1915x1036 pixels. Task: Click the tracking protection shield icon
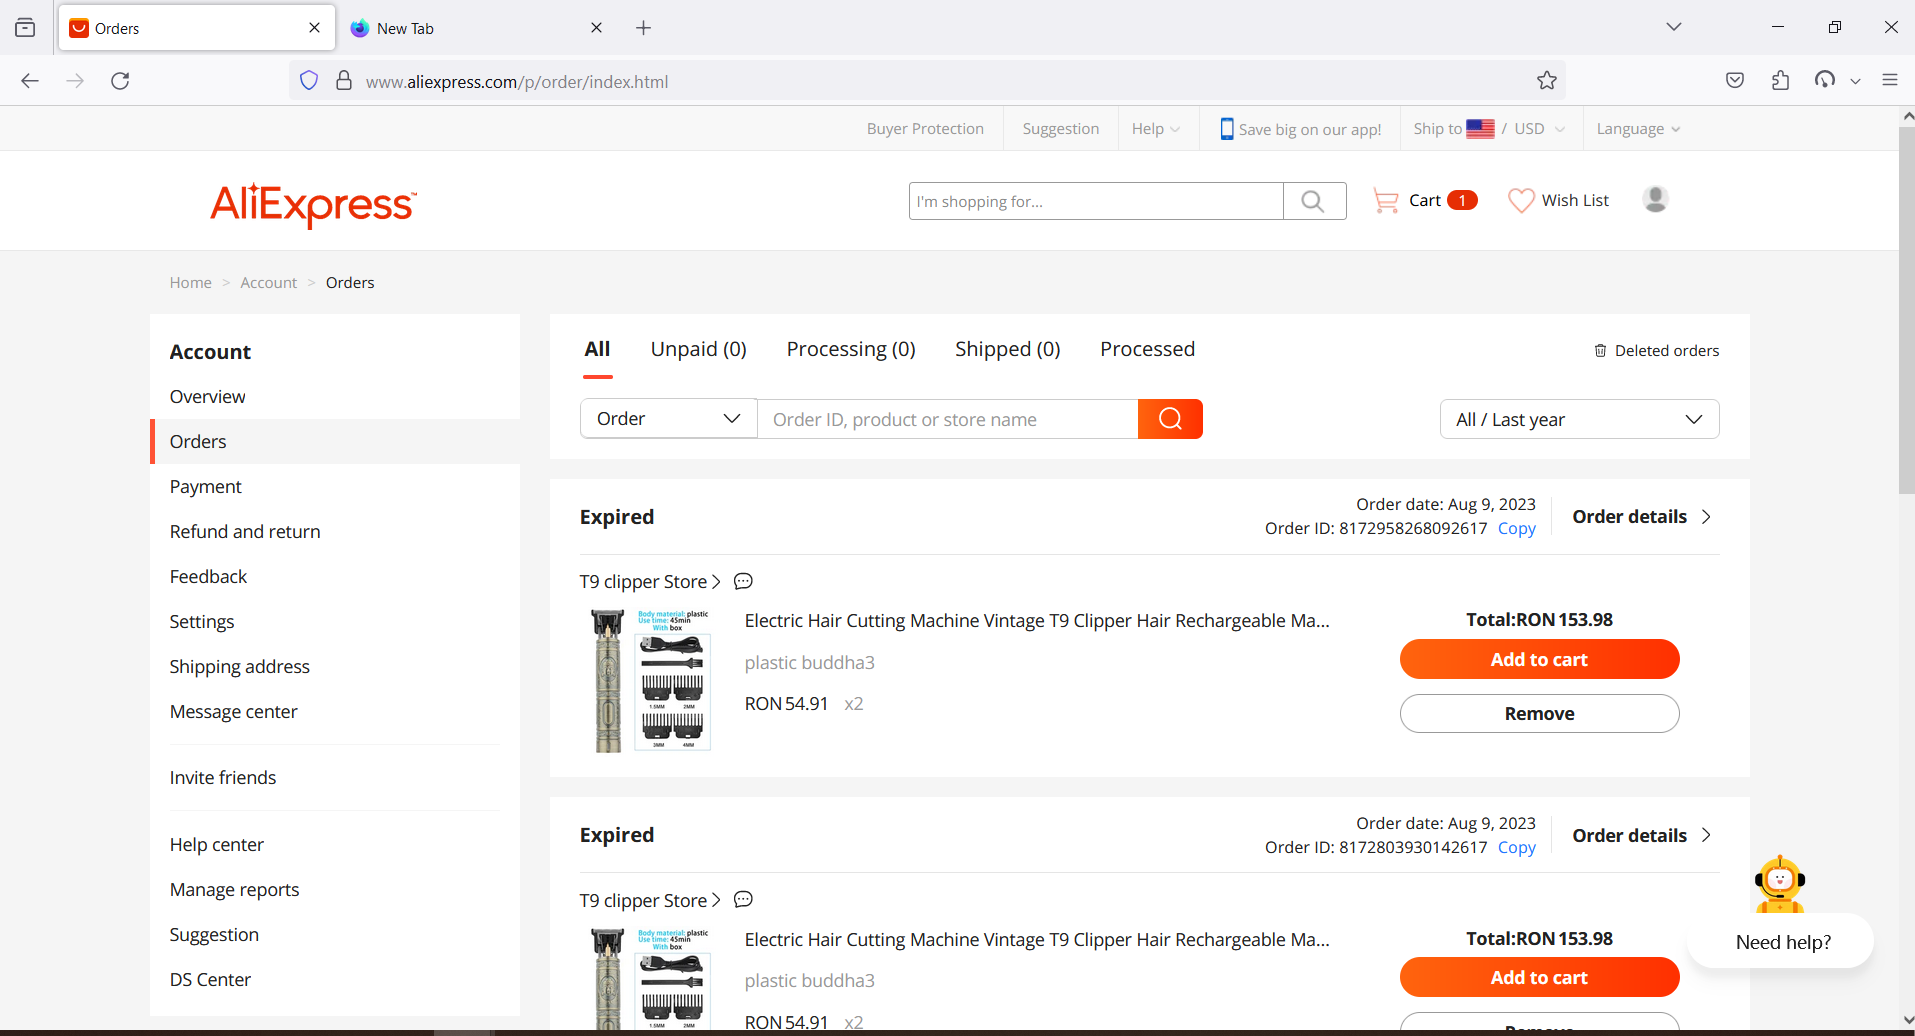point(308,81)
